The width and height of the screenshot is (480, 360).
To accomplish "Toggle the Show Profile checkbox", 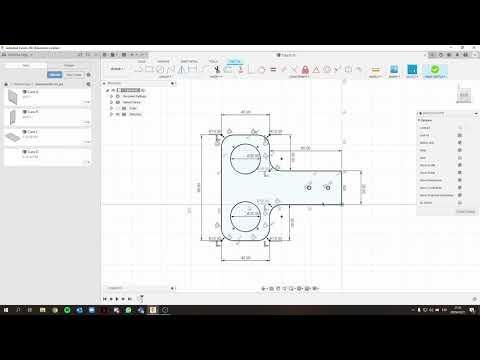I will 460,165.
